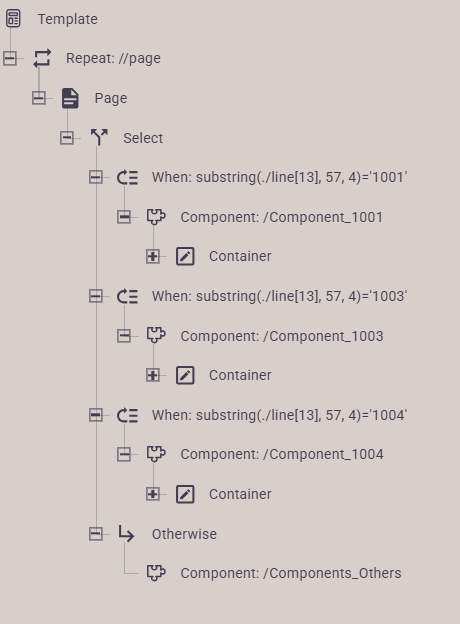The image size is (460, 624).
Task: Select Component: /Components_Others item
Action: pos(290,573)
